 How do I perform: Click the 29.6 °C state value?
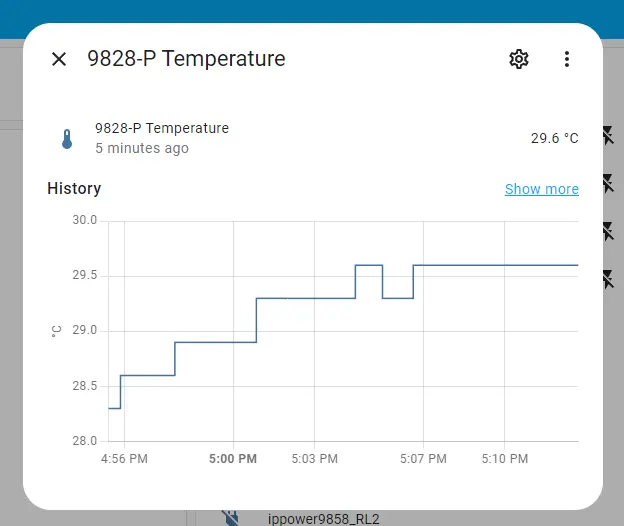pyautogui.click(x=554, y=138)
